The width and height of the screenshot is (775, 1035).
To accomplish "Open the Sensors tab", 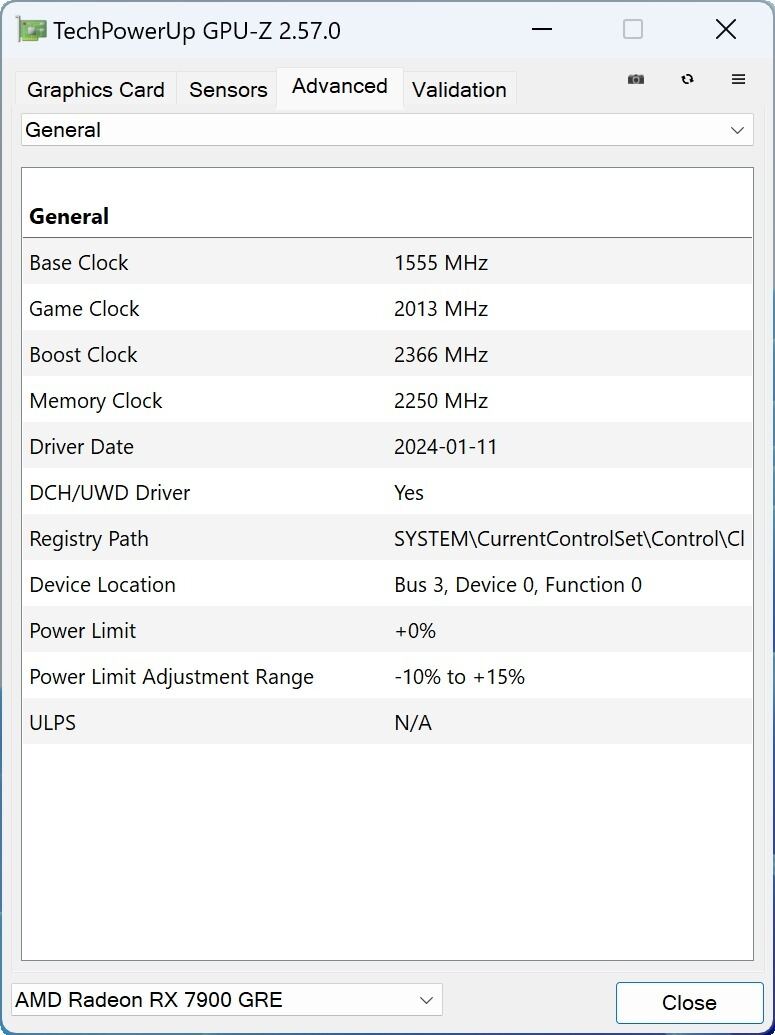I will [228, 89].
